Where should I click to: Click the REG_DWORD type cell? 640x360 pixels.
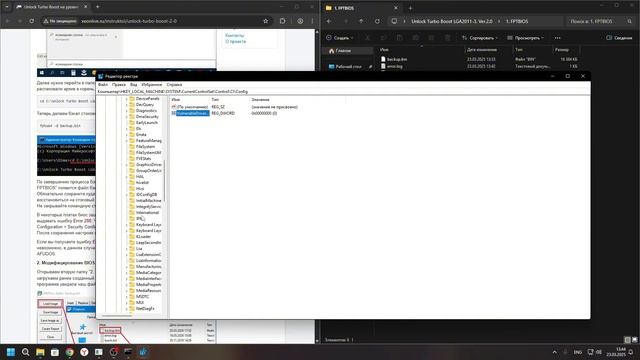pyautogui.click(x=223, y=113)
